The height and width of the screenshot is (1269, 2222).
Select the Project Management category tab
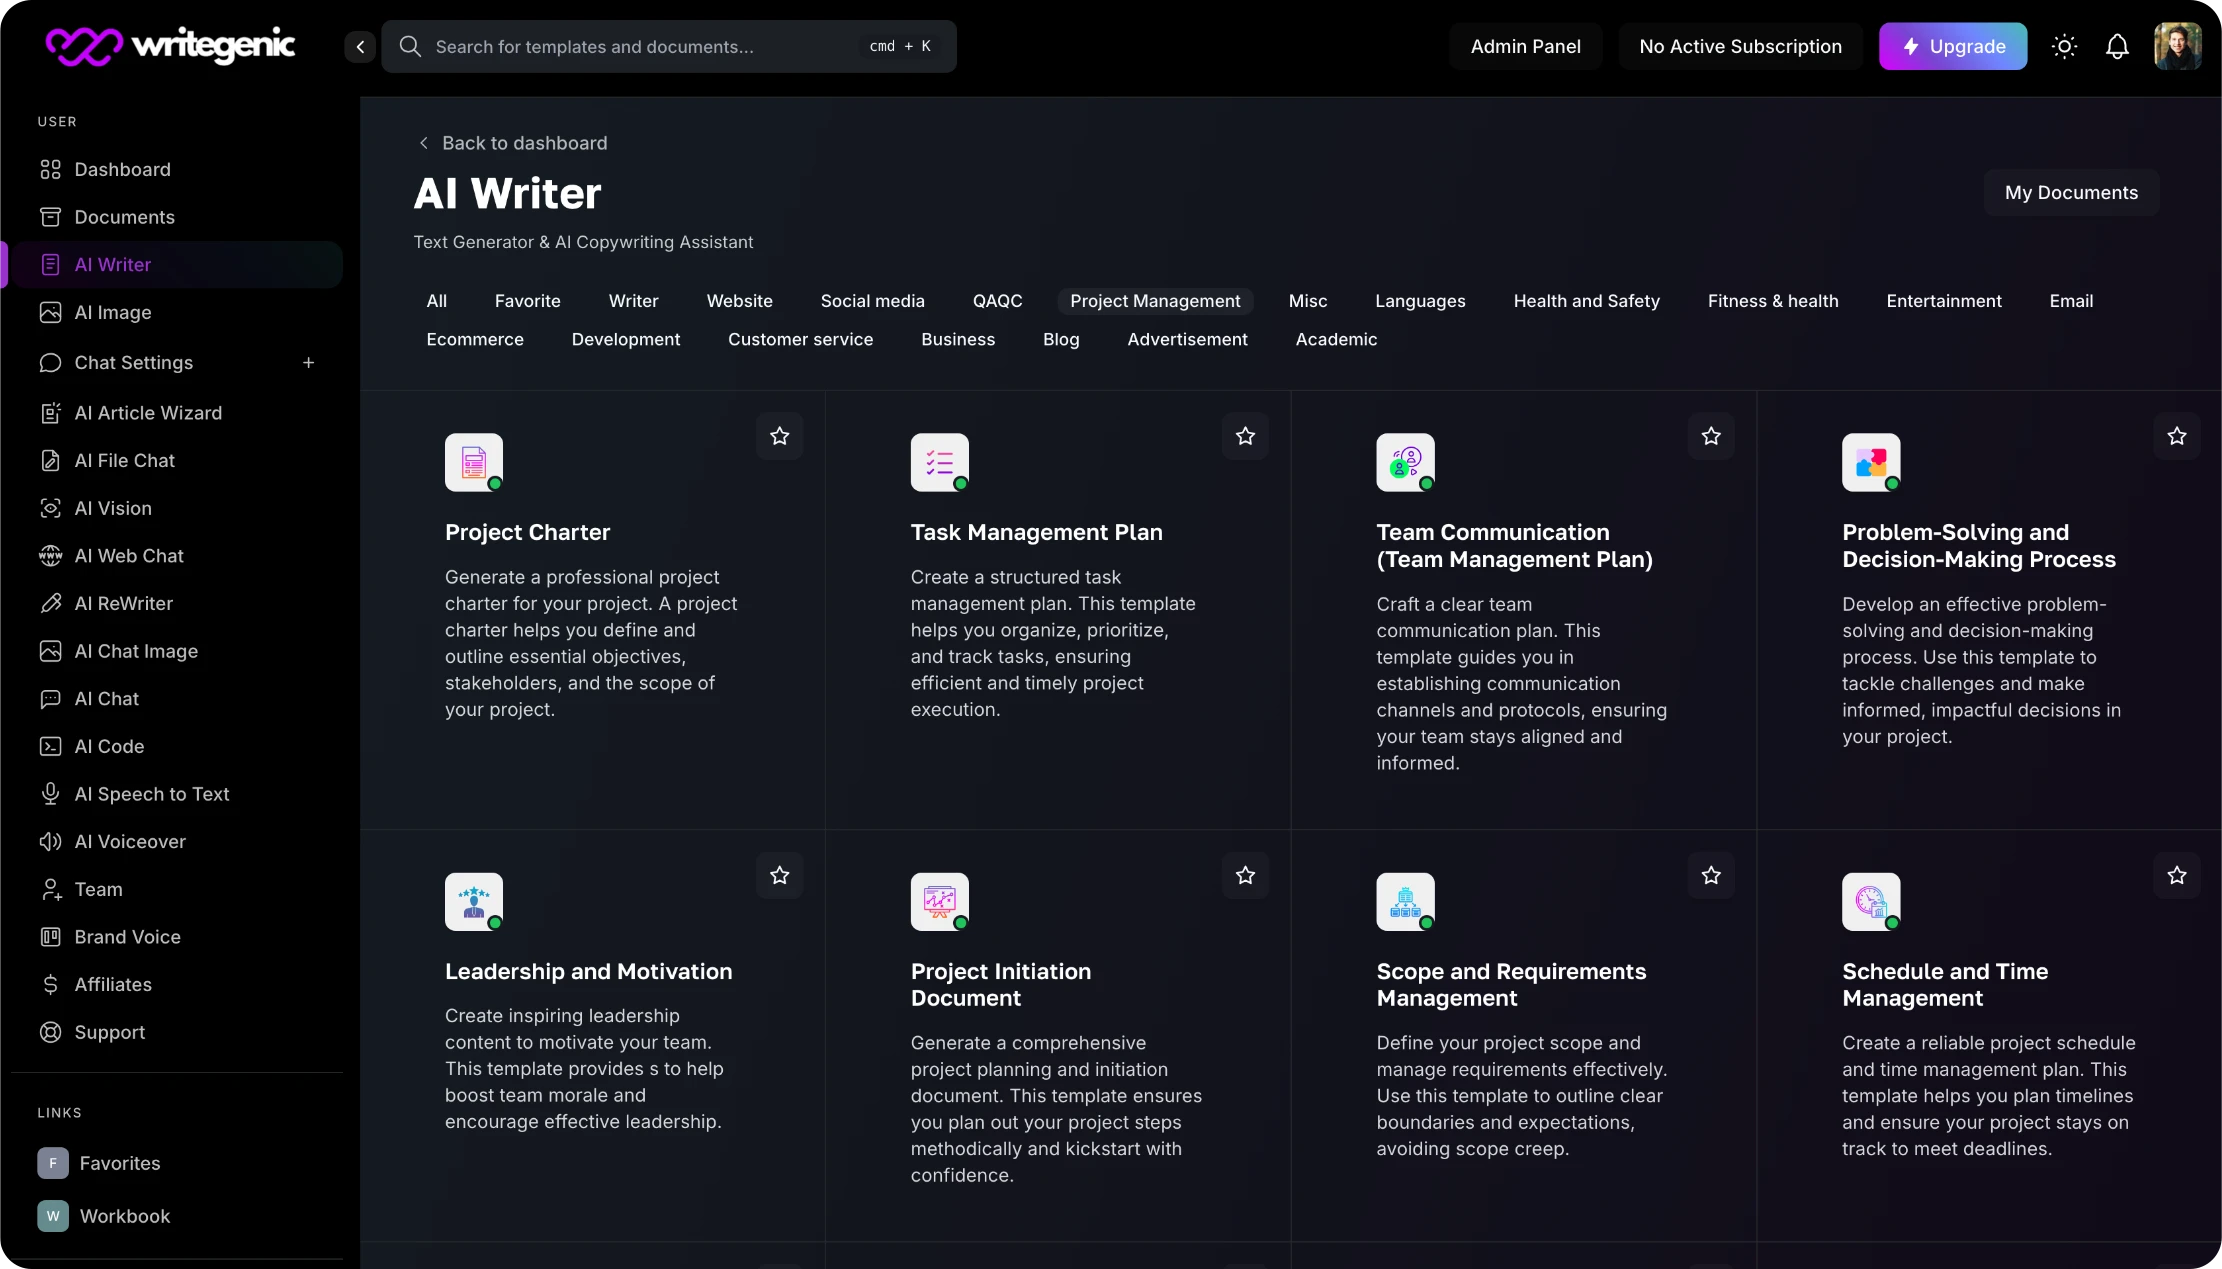tap(1155, 301)
